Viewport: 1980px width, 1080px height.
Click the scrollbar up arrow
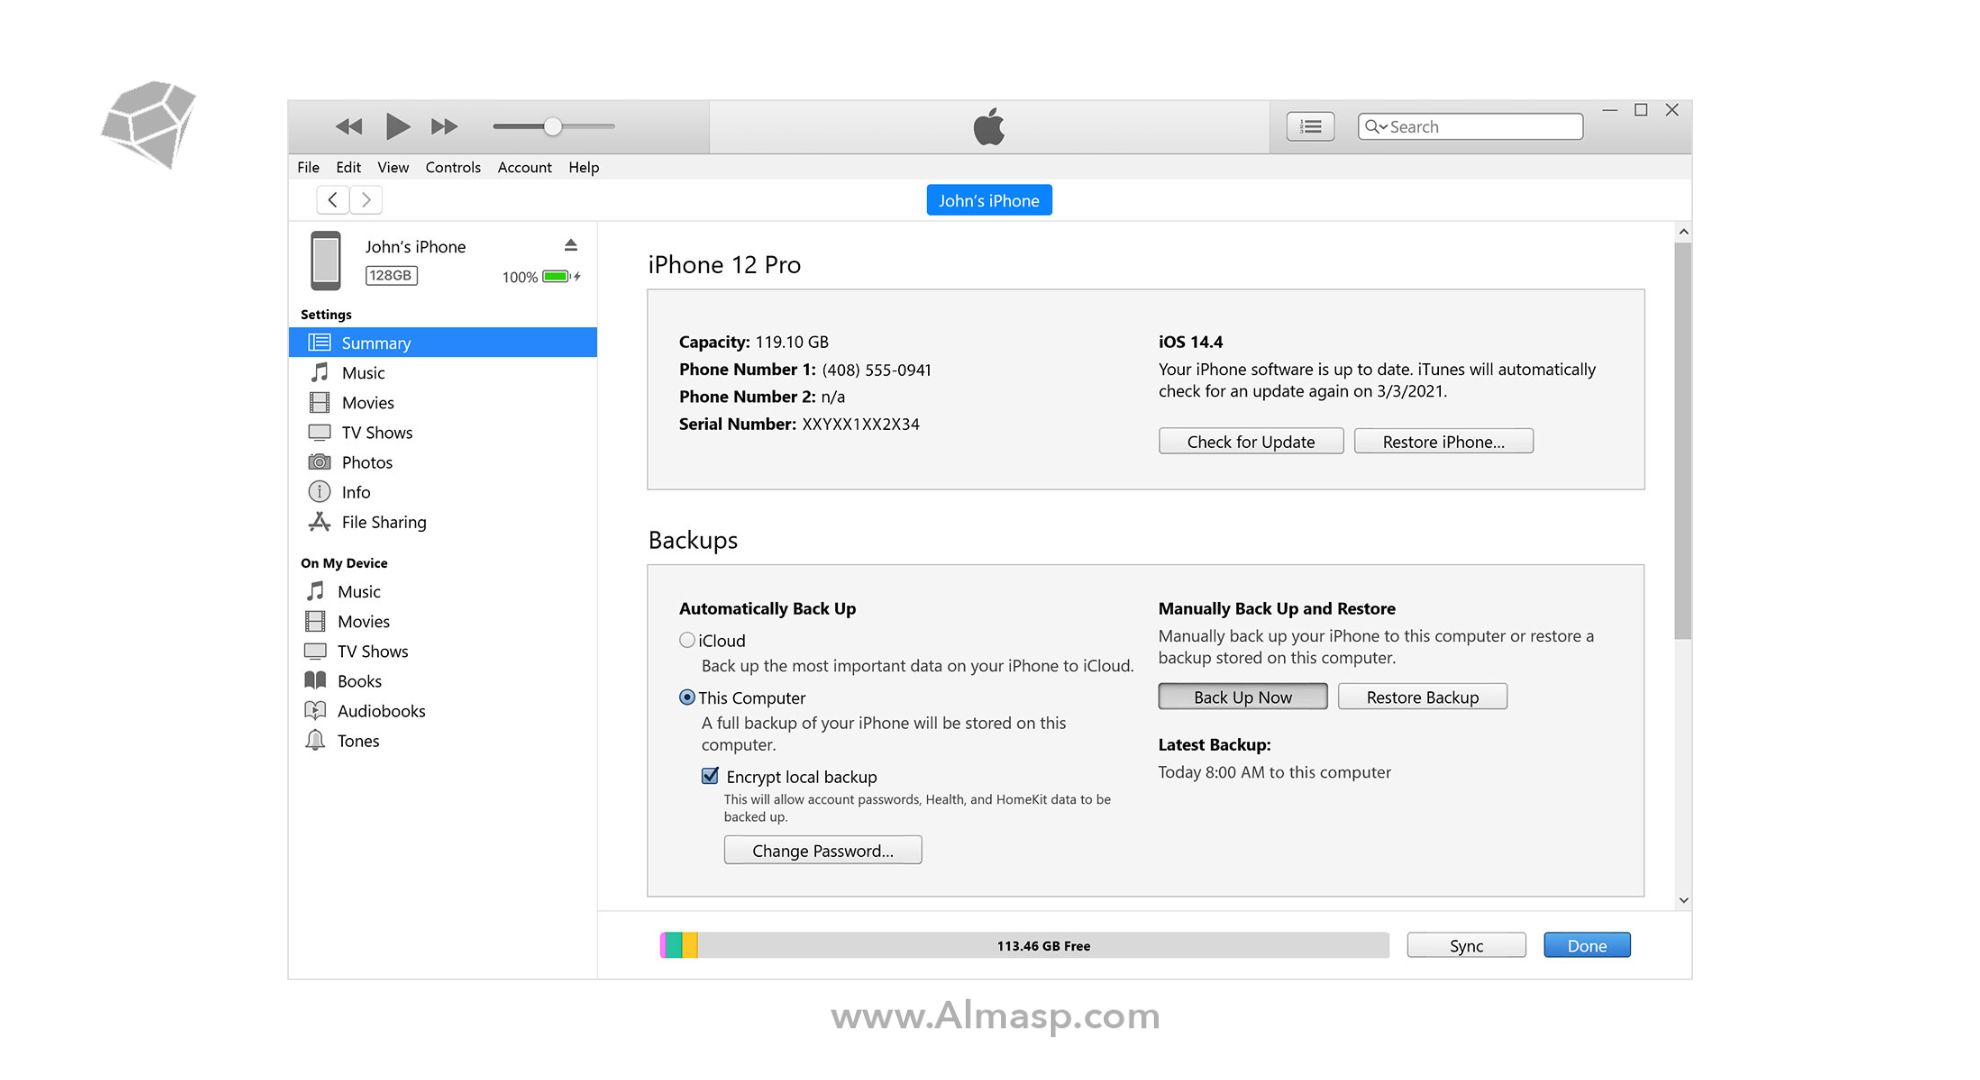[x=1683, y=232]
